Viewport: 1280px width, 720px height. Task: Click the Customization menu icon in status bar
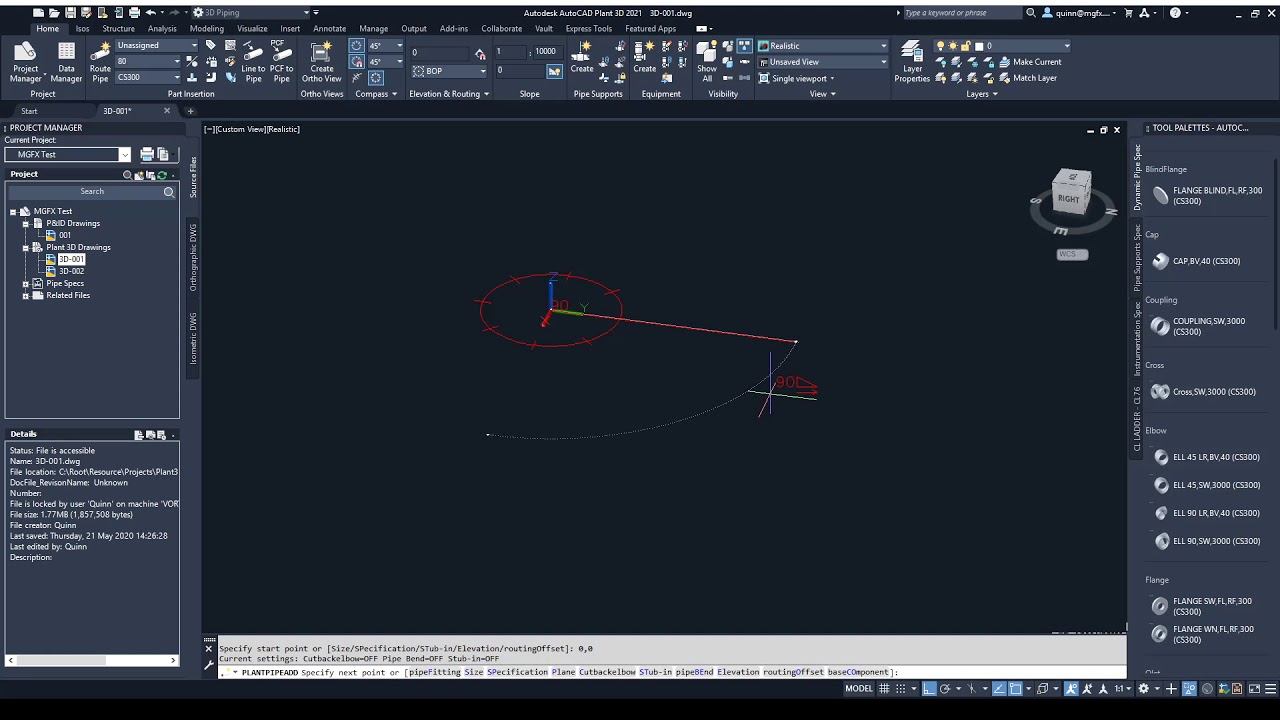[1271, 688]
